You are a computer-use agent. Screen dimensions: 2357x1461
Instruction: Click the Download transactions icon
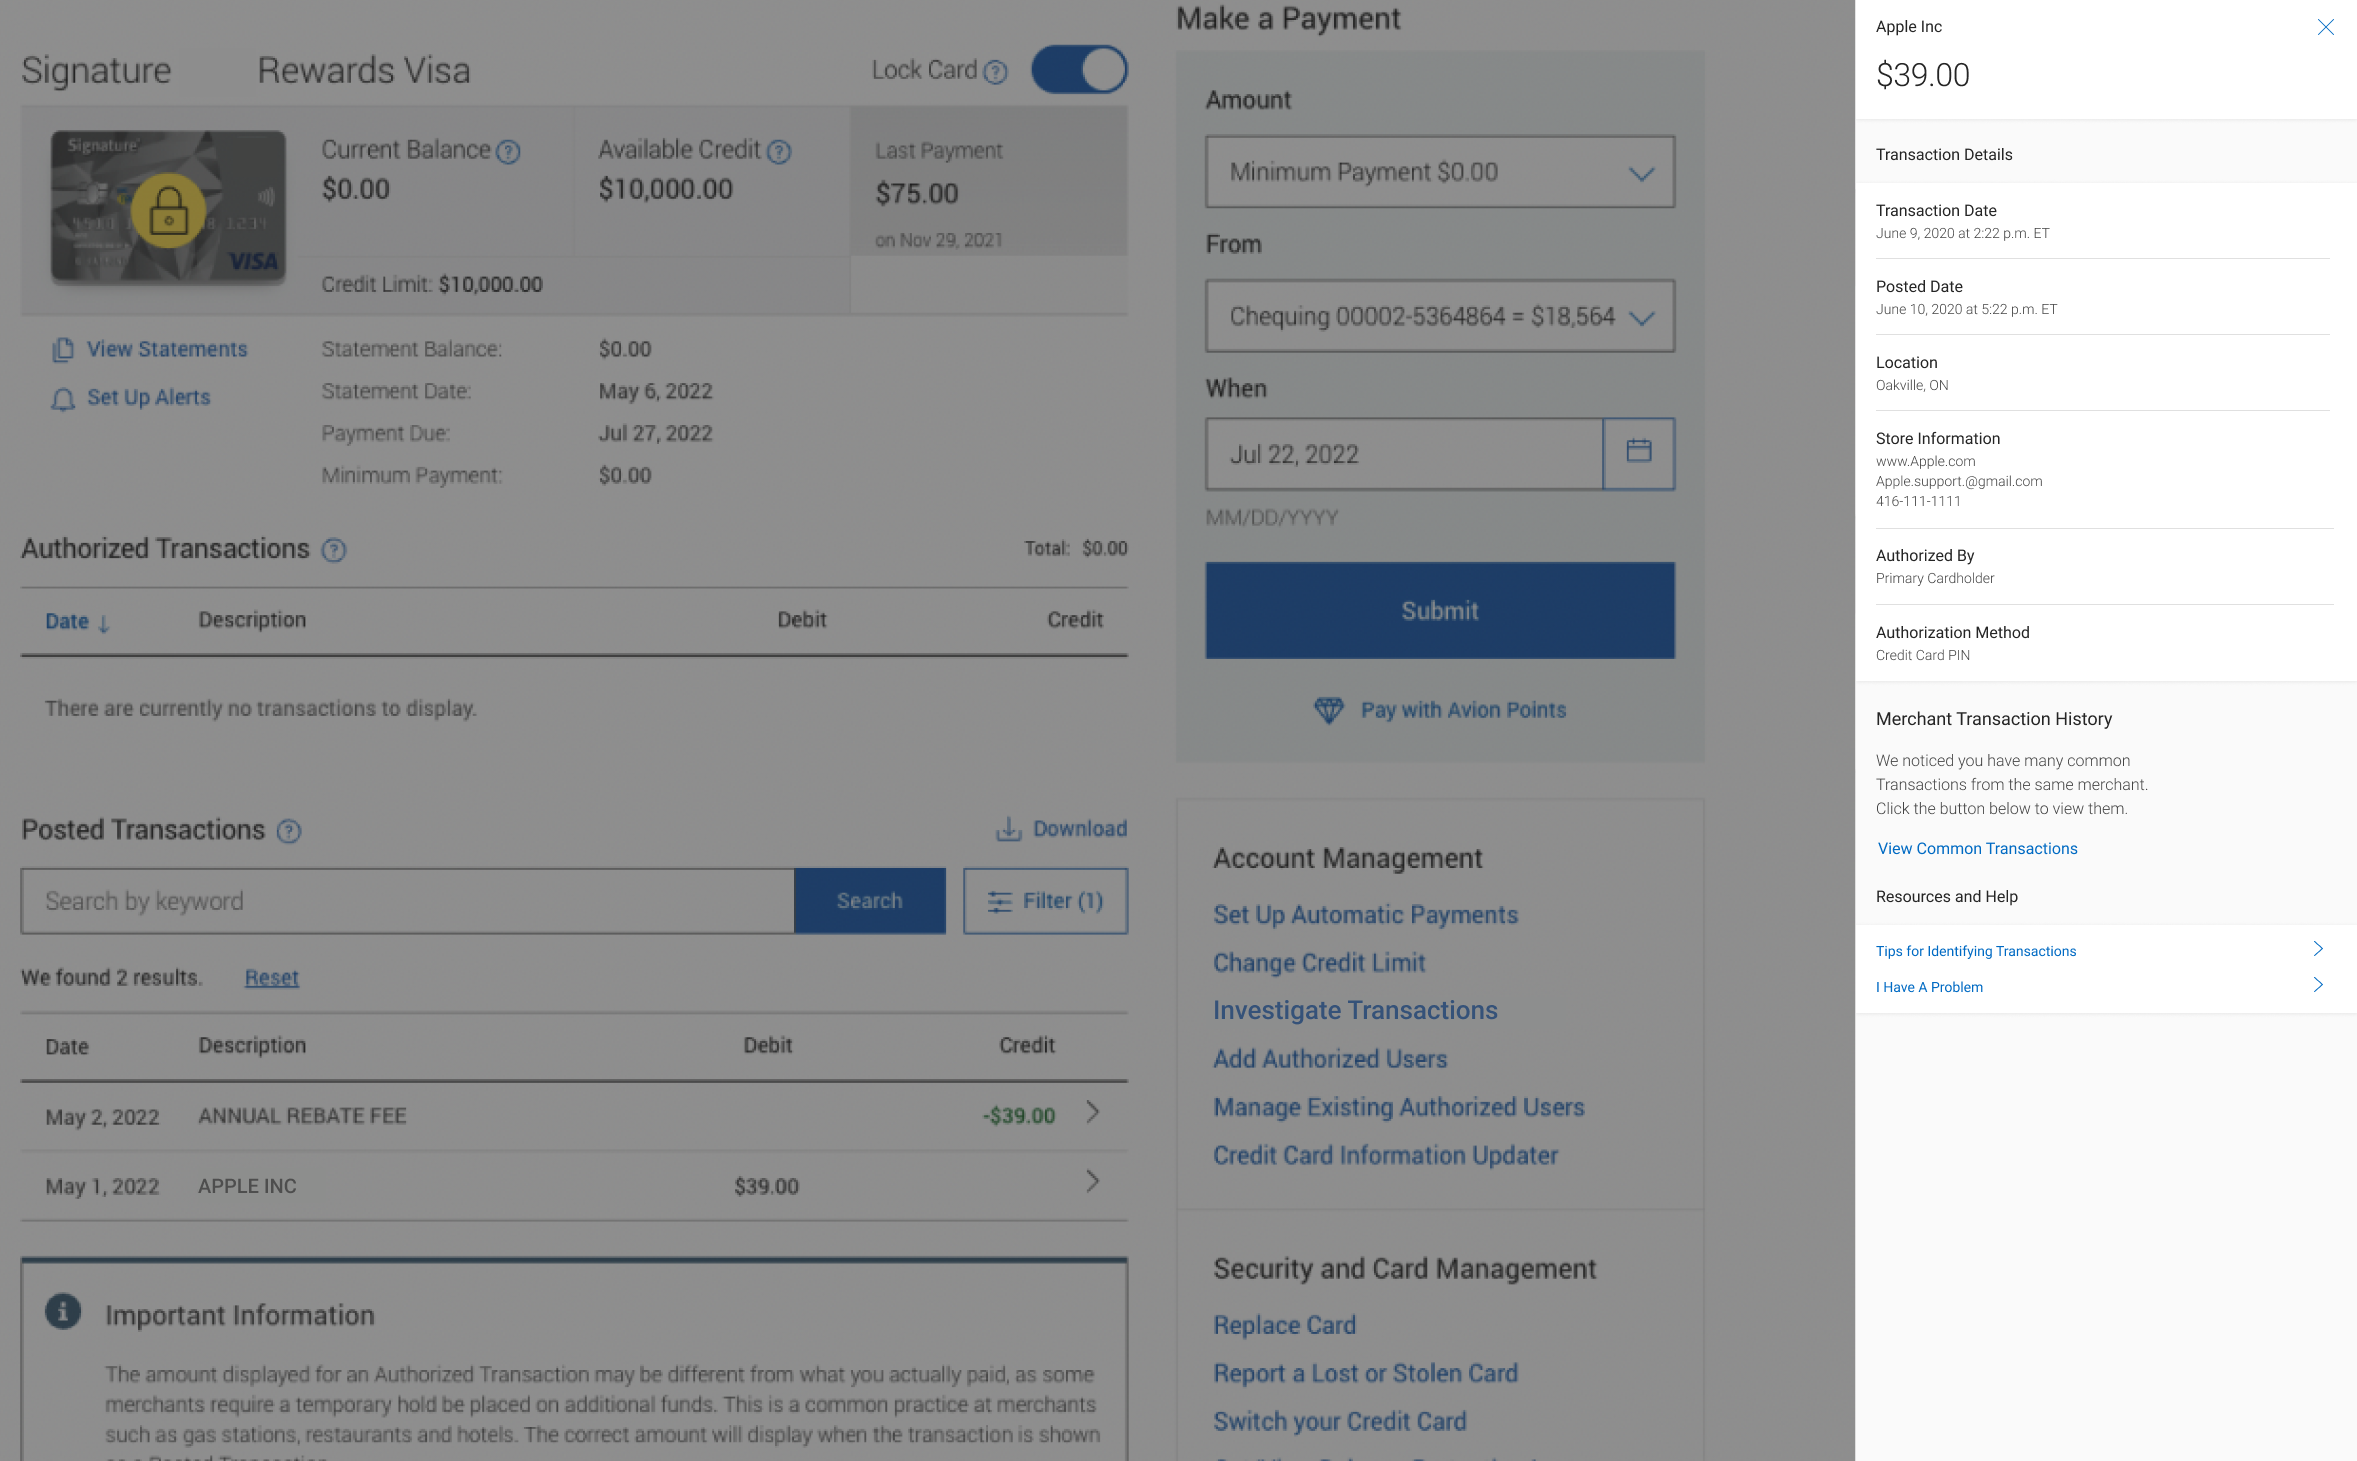pyautogui.click(x=1008, y=829)
